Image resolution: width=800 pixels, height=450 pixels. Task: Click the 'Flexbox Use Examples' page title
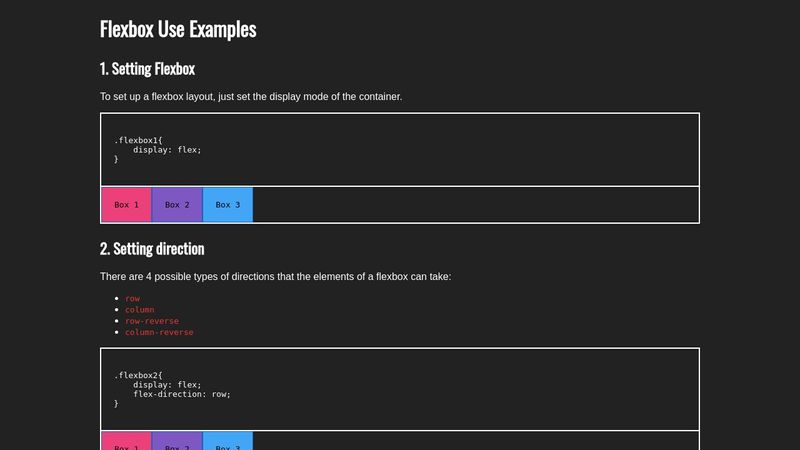point(178,29)
